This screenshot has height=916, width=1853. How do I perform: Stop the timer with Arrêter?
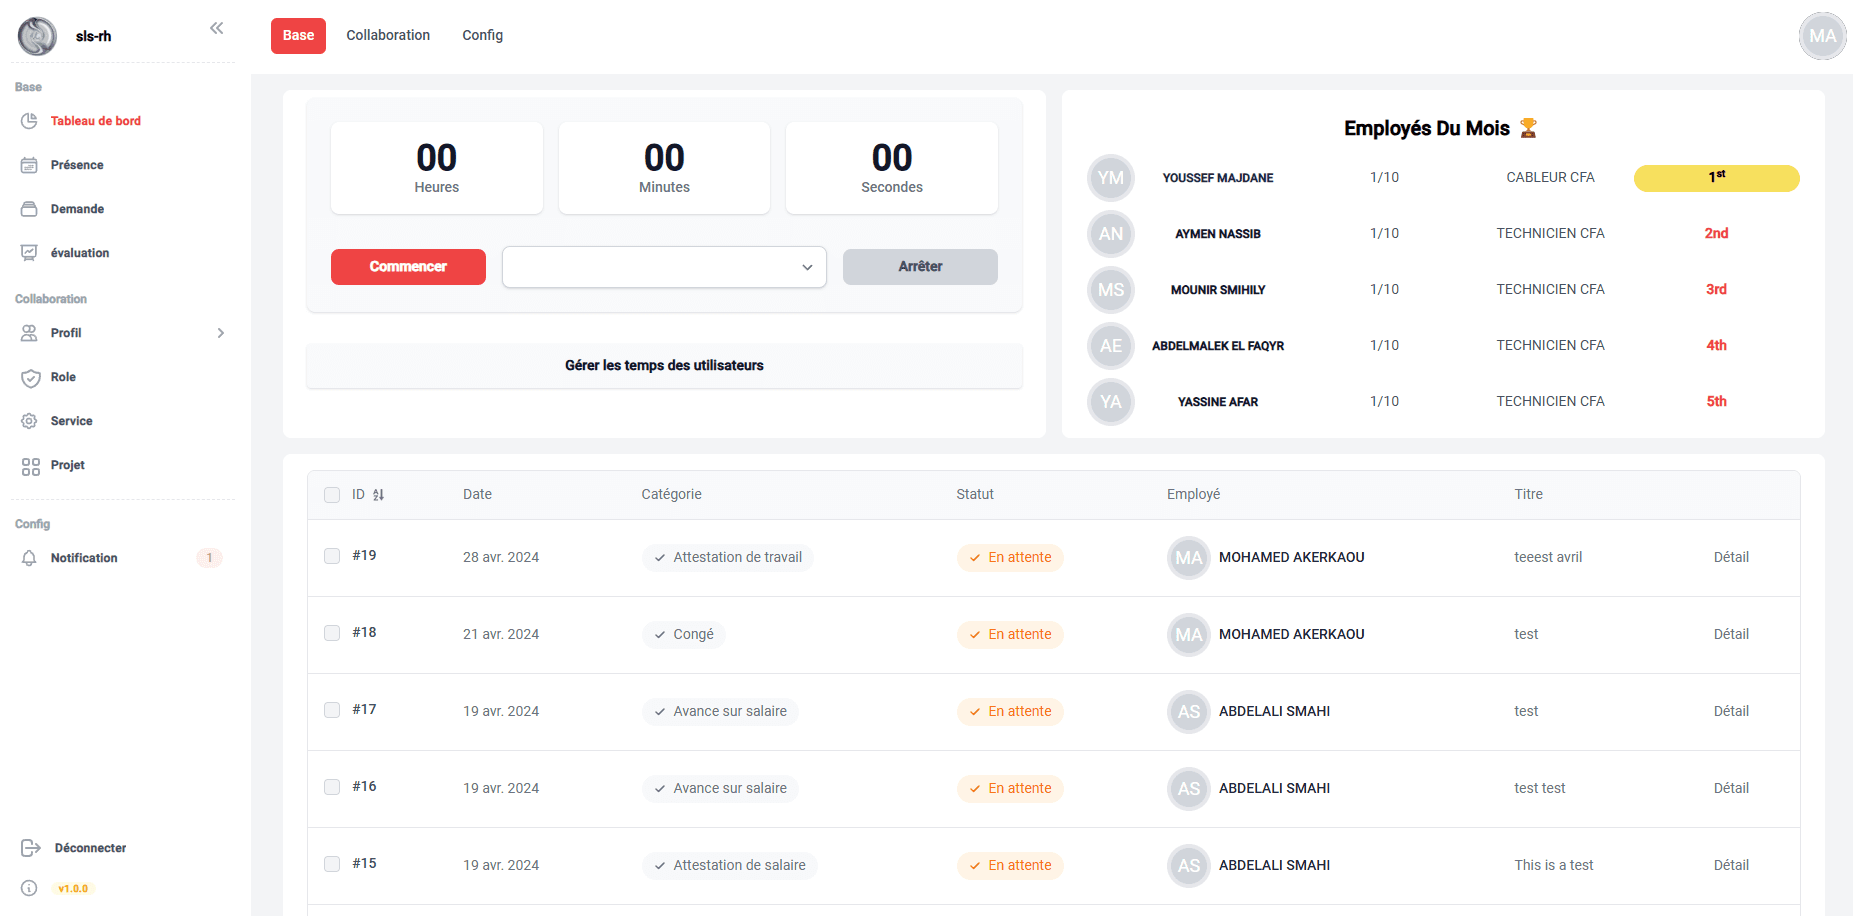pyautogui.click(x=920, y=267)
